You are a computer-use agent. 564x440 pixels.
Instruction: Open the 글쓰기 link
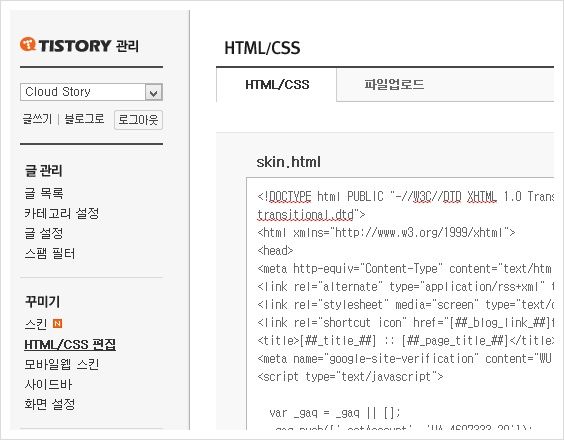click(x=37, y=119)
